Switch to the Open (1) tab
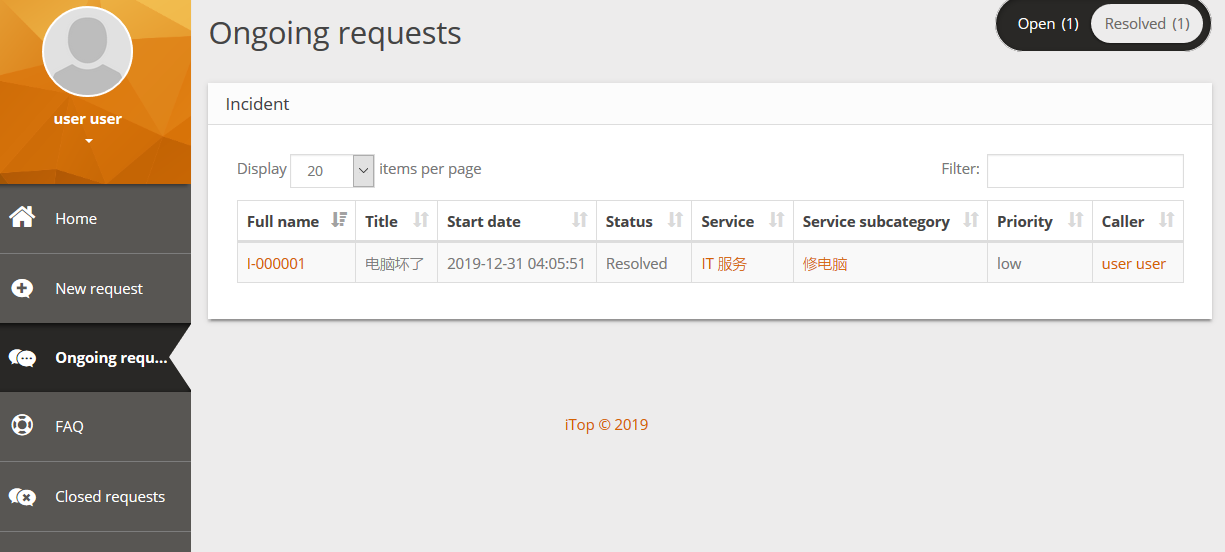 pos(1047,24)
